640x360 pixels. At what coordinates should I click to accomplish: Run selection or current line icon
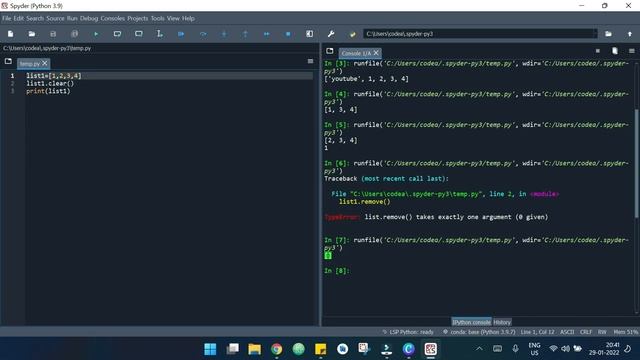(x=160, y=34)
